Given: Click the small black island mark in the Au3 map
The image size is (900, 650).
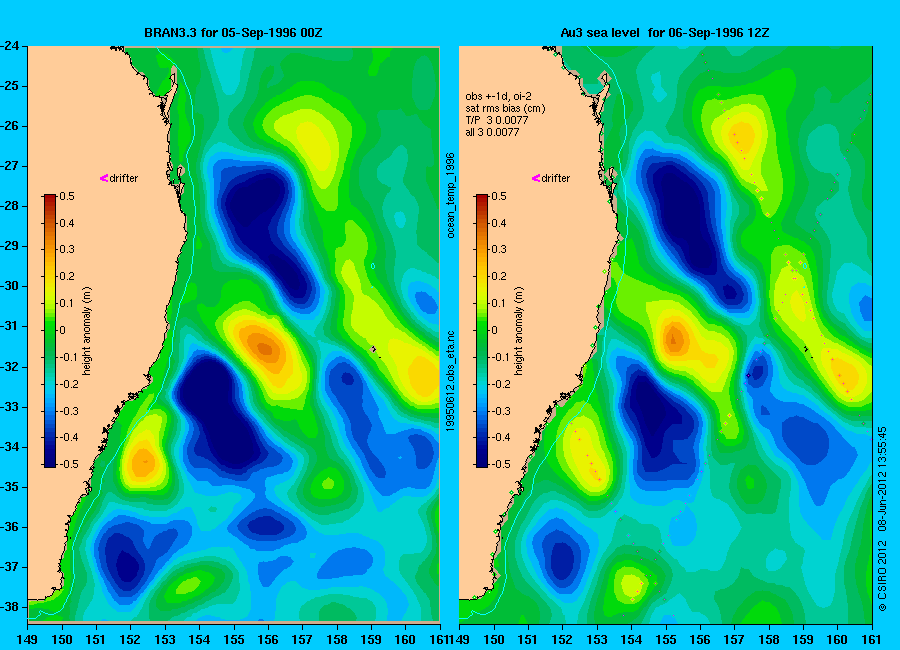Looking at the screenshot, I should [x=806, y=349].
